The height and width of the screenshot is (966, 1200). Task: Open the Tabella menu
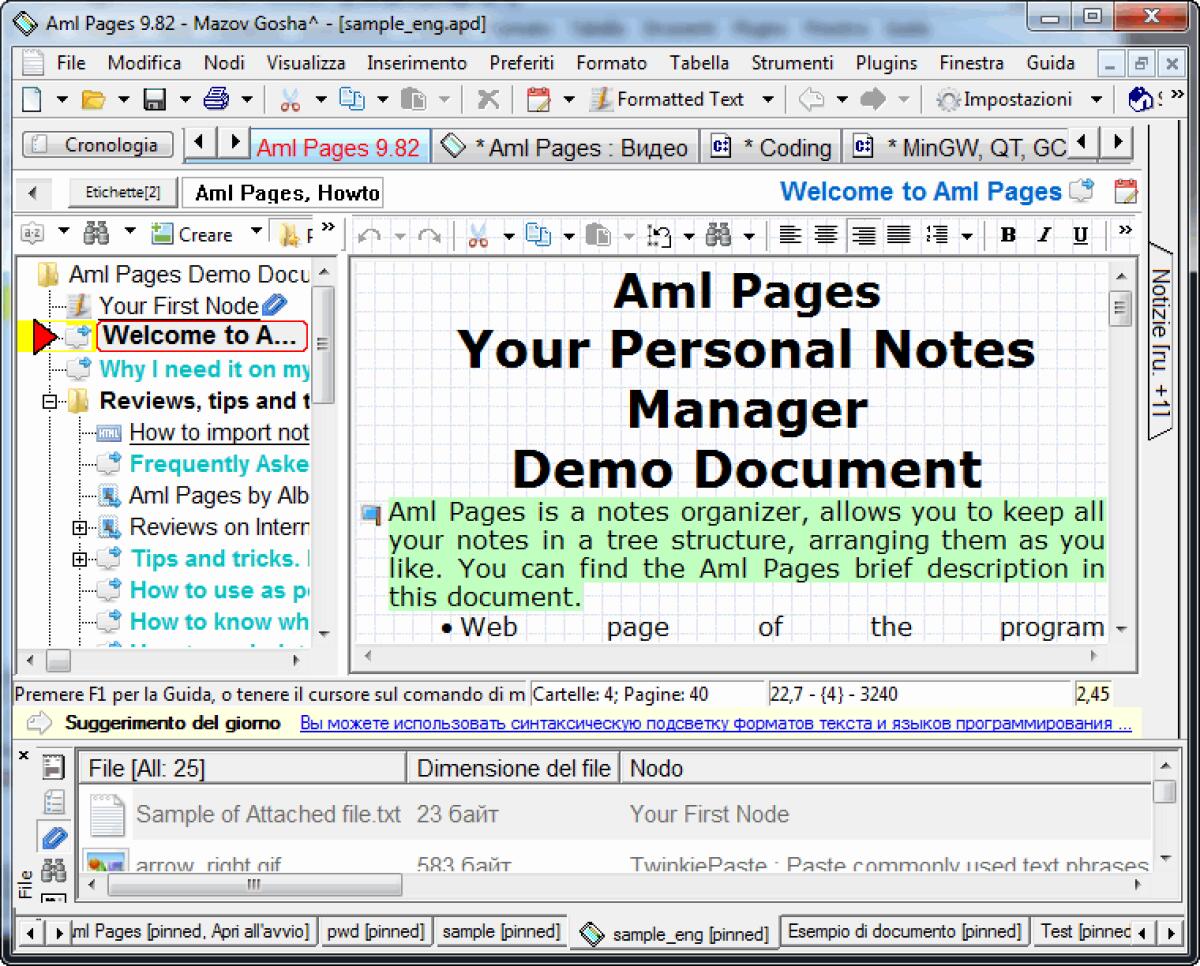tap(699, 62)
